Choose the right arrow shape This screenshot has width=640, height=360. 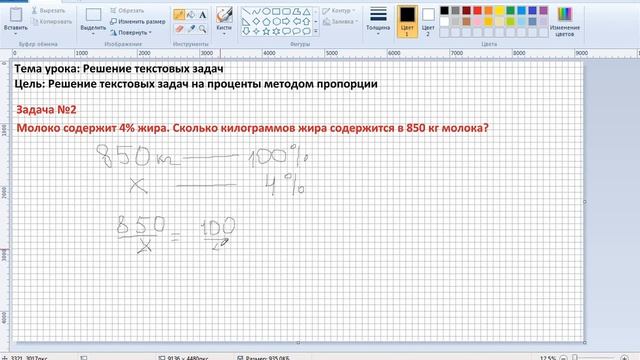tap(287, 21)
